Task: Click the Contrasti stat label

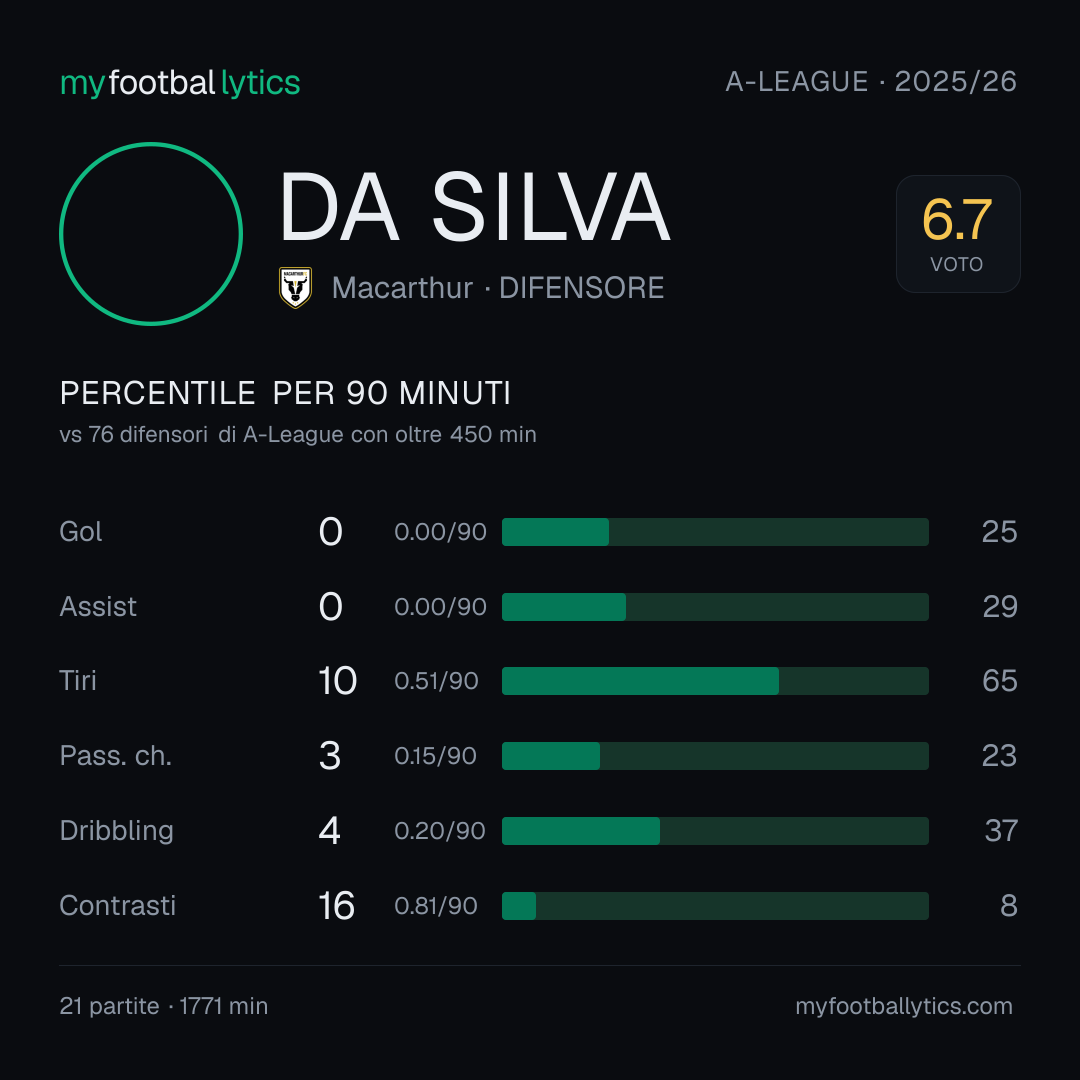Action: pos(118,906)
